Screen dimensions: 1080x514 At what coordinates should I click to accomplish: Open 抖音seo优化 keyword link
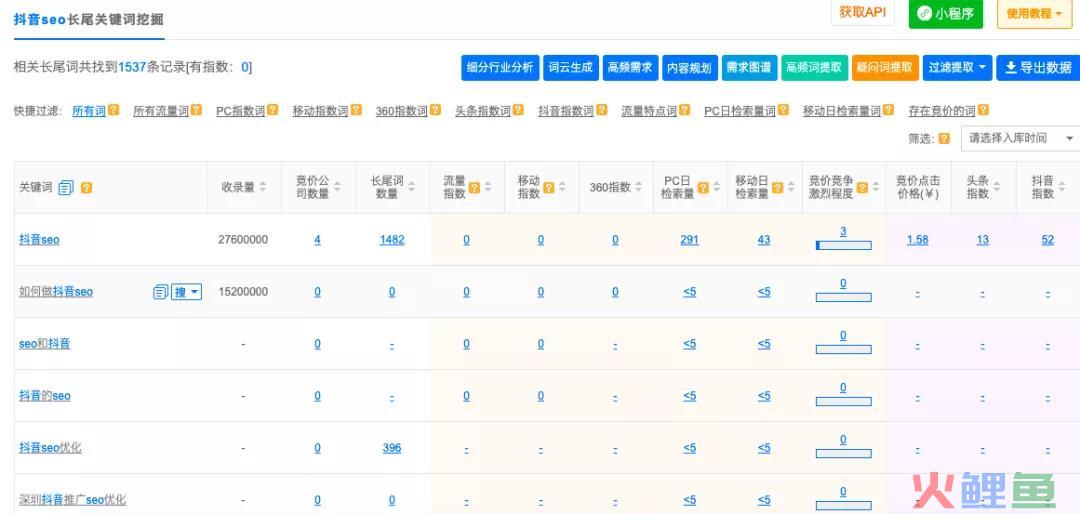pos(50,448)
